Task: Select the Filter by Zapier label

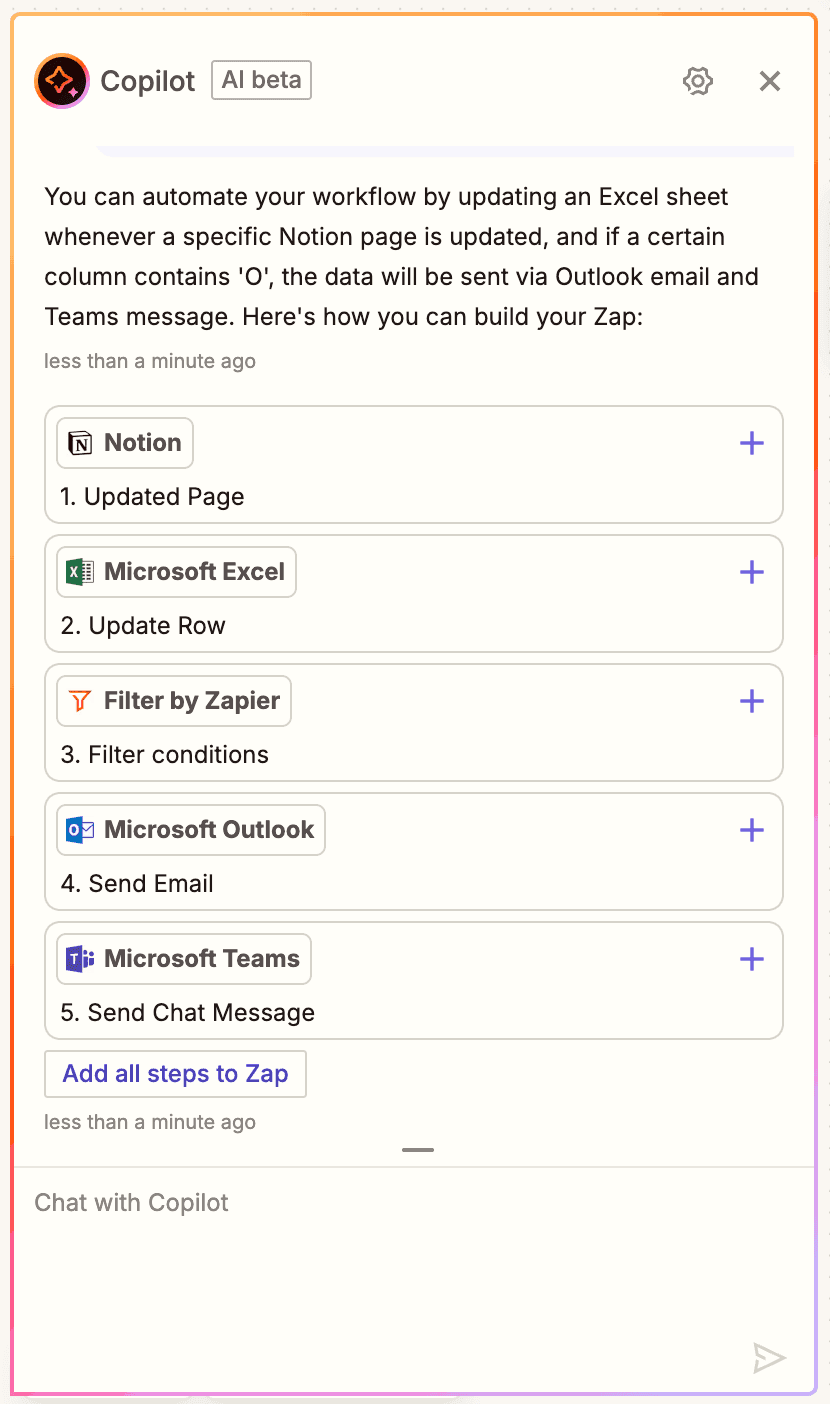Action: (192, 701)
